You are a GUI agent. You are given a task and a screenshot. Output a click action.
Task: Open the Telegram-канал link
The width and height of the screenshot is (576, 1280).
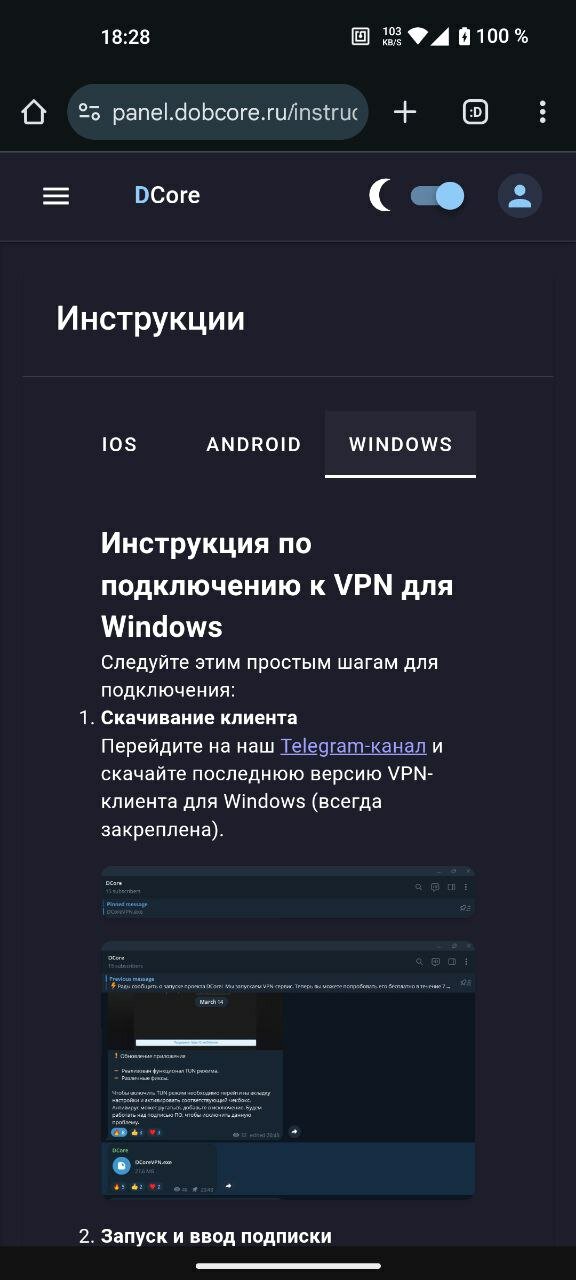click(353, 746)
